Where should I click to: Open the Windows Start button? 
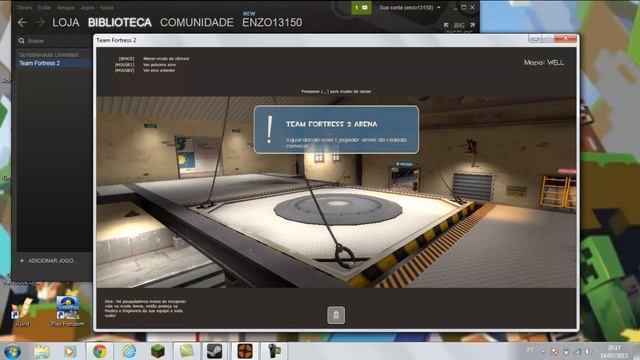(x=12, y=351)
